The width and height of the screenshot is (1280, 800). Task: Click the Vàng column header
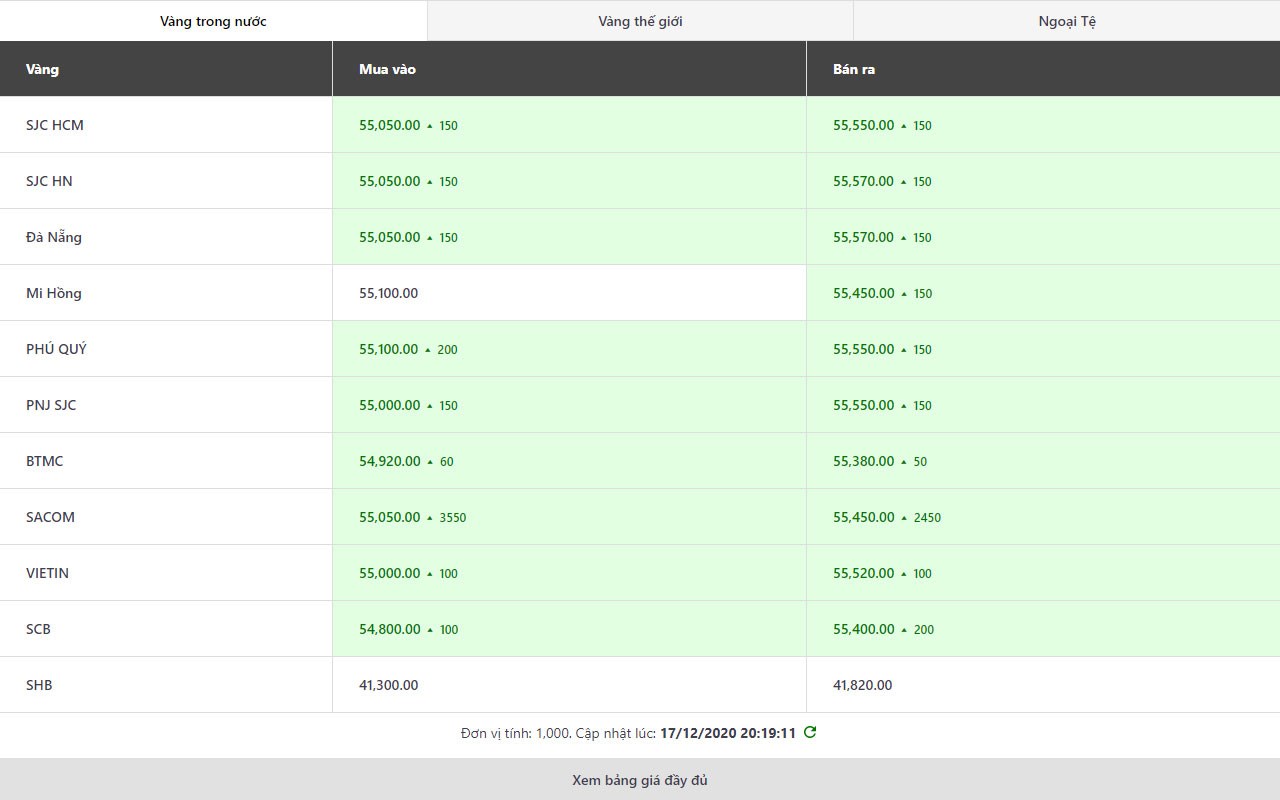[x=43, y=69]
